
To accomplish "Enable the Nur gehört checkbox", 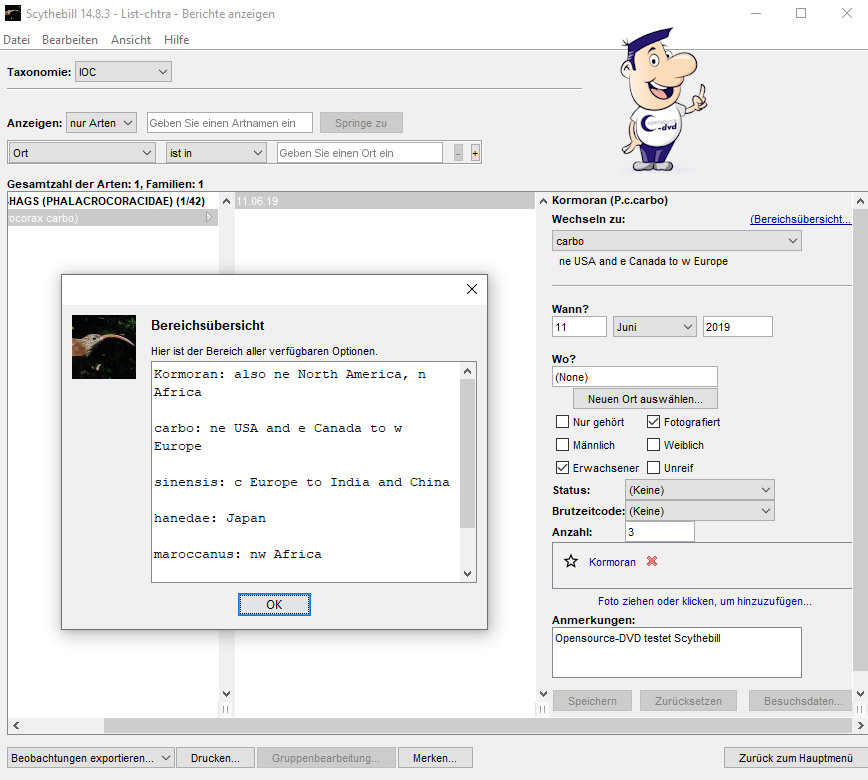I will (x=562, y=422).
